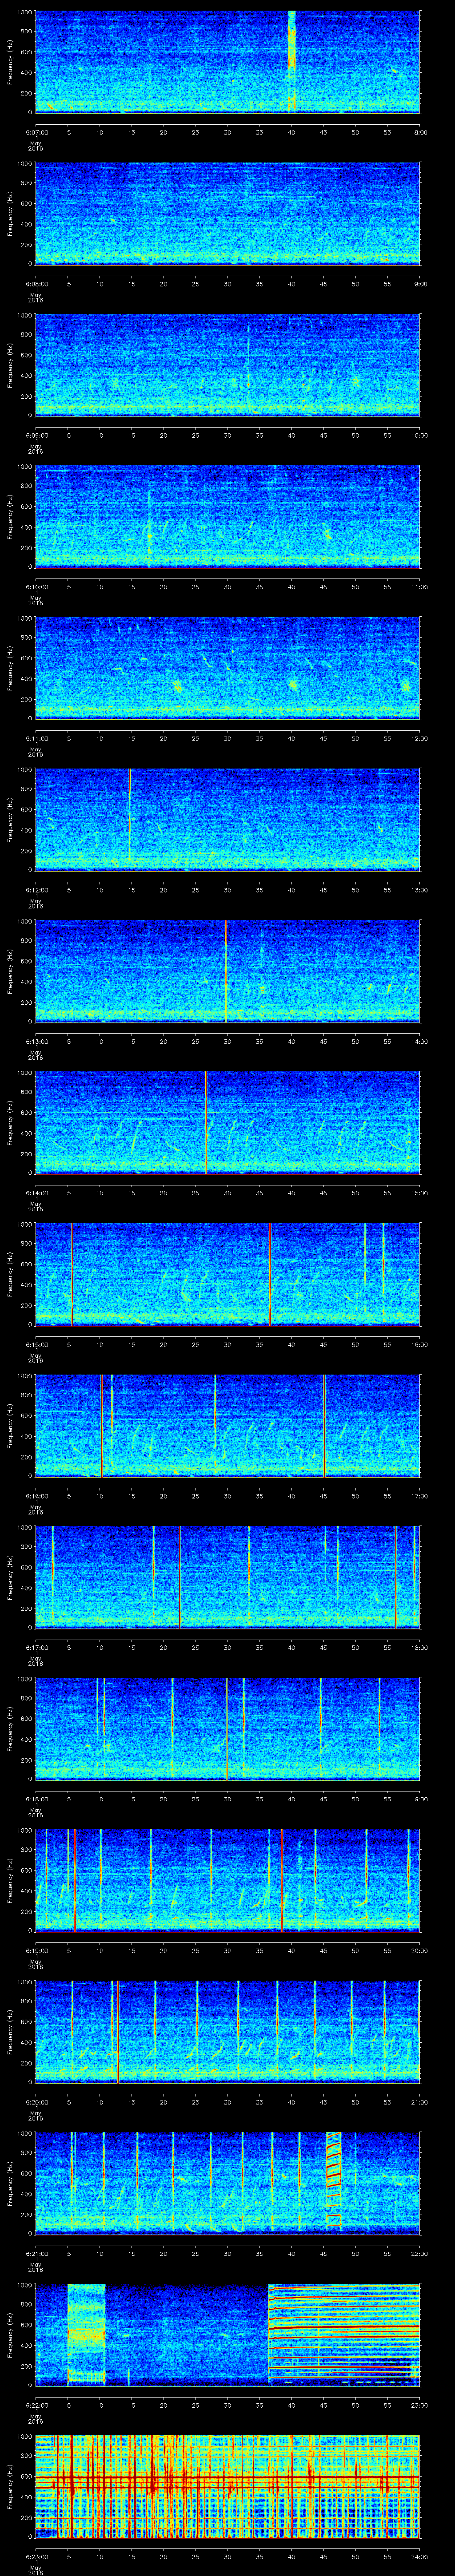Click the '6:16:00' start time label
The width and height of the screenshot is (455, 2576).
(x=37, y=1496)
